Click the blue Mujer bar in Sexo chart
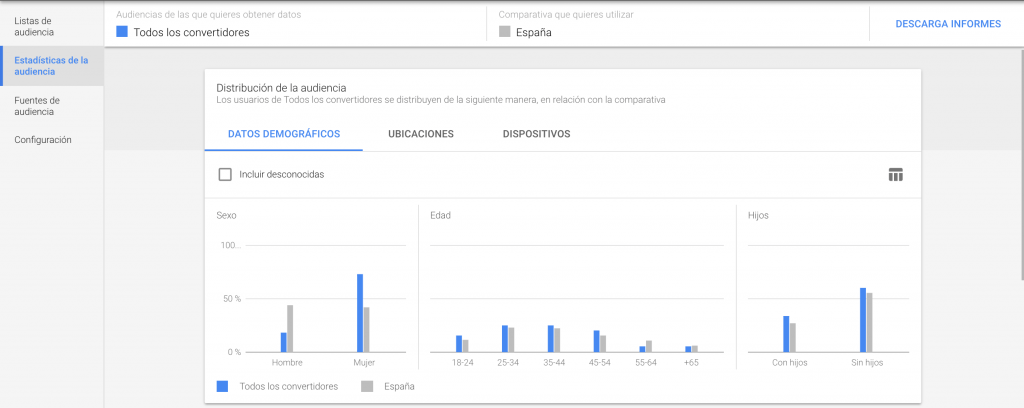The height and width of the screenshot is (408, 1024). click(x=360, y=313)
